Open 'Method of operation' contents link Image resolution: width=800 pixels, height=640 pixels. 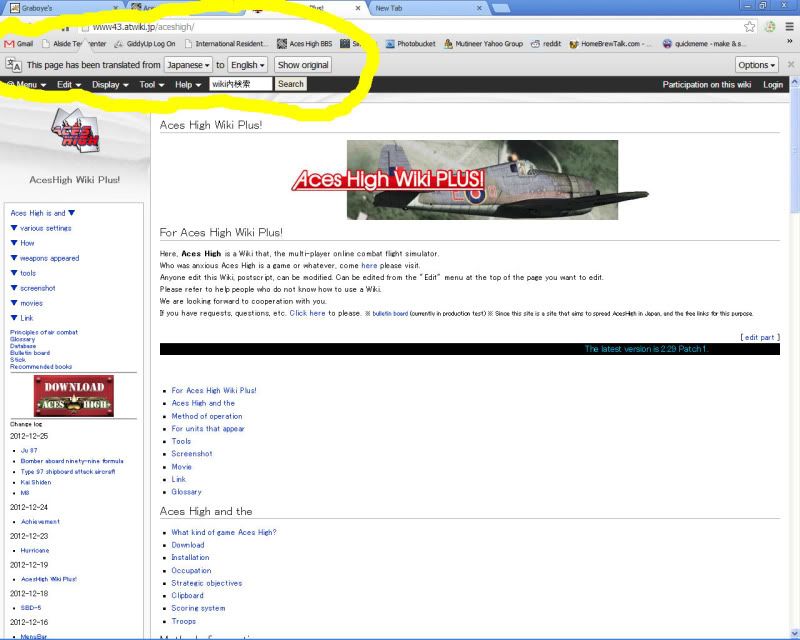coord(207,416)
